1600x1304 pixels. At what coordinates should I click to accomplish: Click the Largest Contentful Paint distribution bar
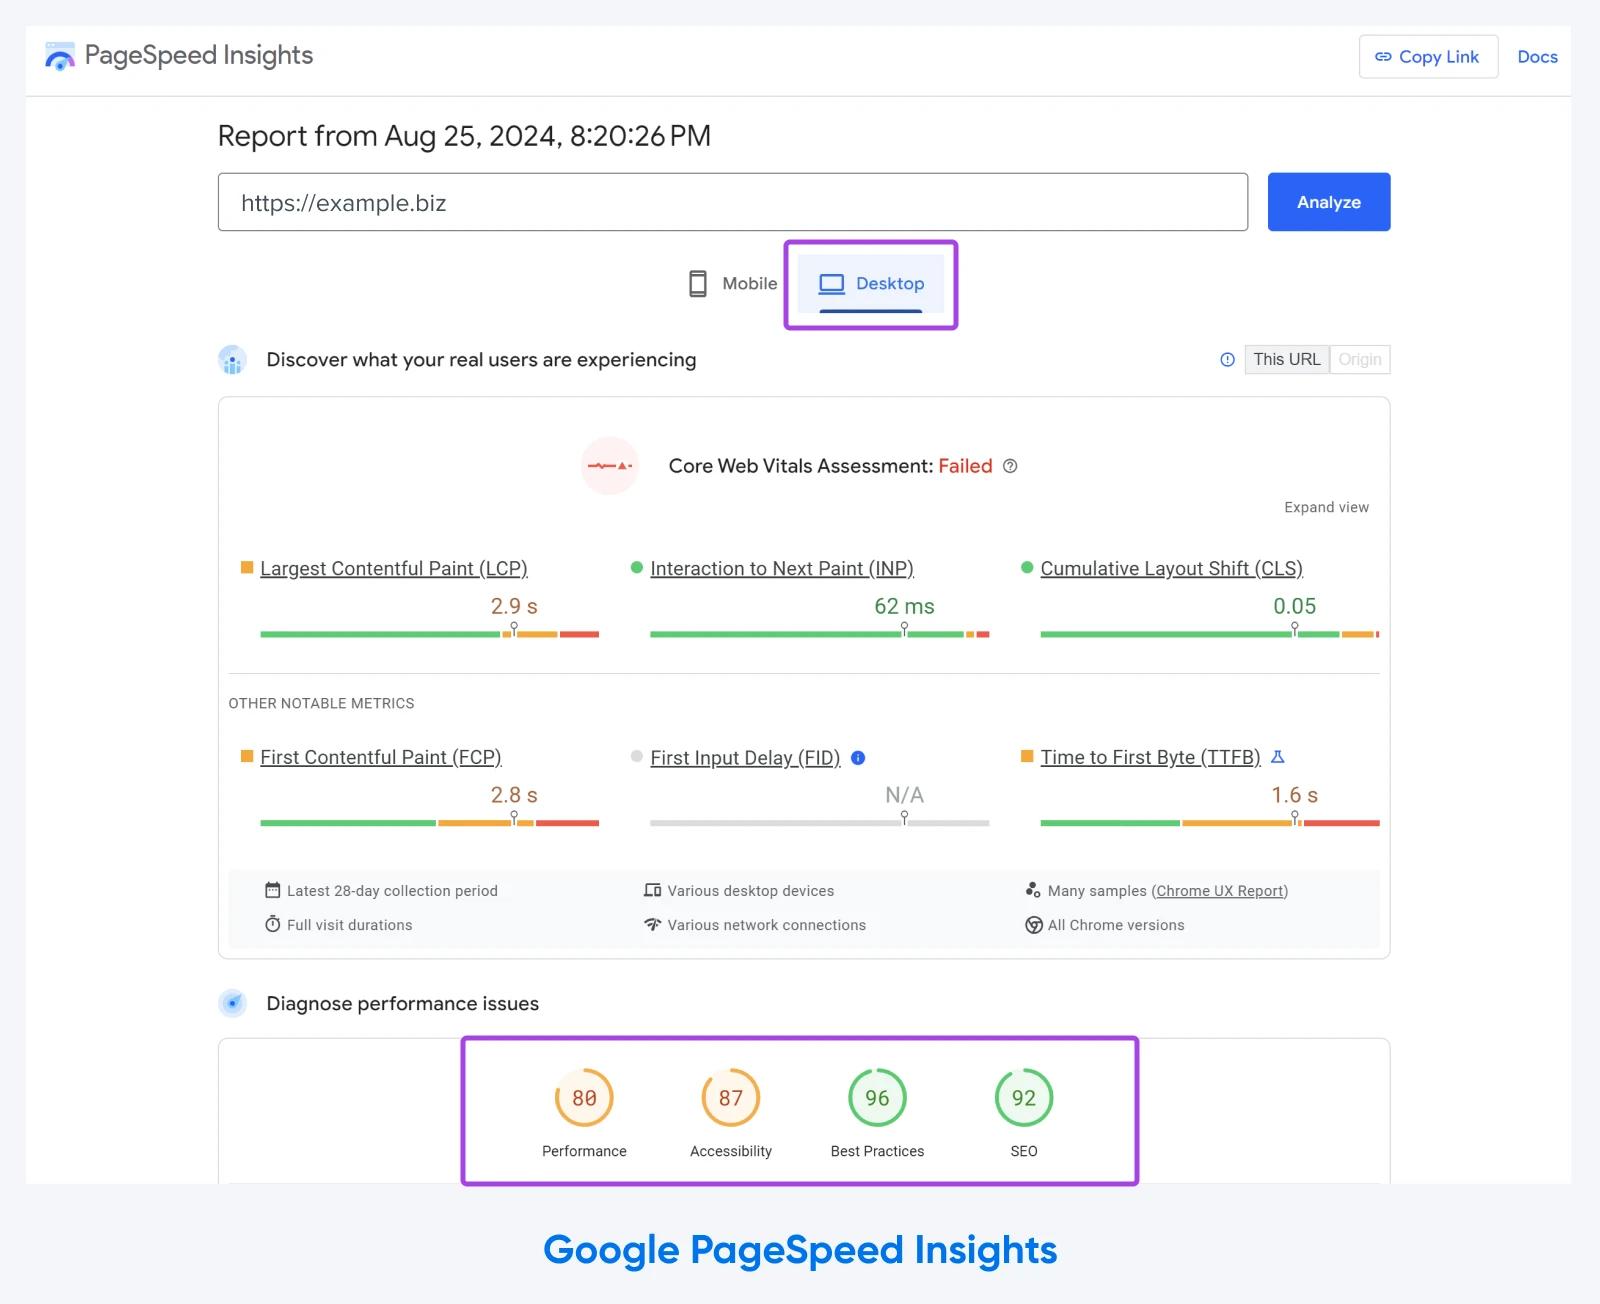(x=429, y=634)
